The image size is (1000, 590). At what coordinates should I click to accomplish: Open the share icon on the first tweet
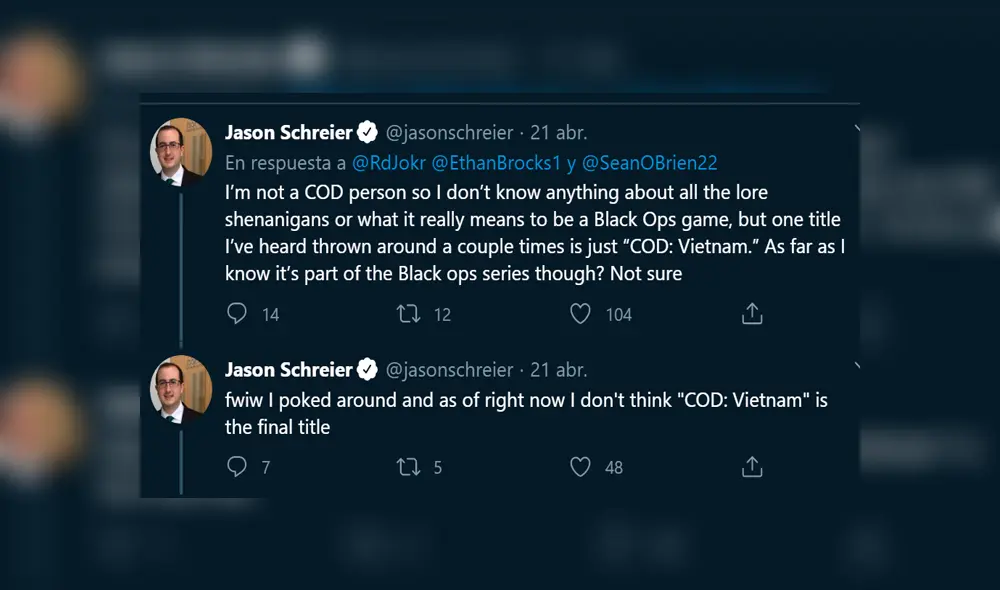pos(751,314)
